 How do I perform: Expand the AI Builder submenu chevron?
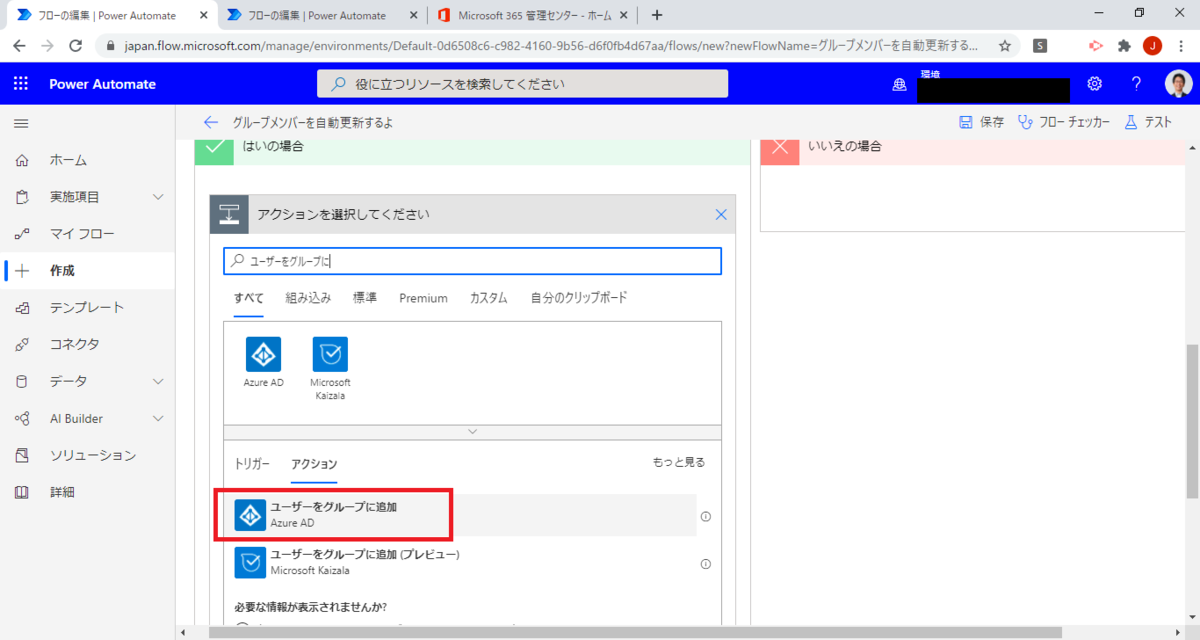coord(158,418)
